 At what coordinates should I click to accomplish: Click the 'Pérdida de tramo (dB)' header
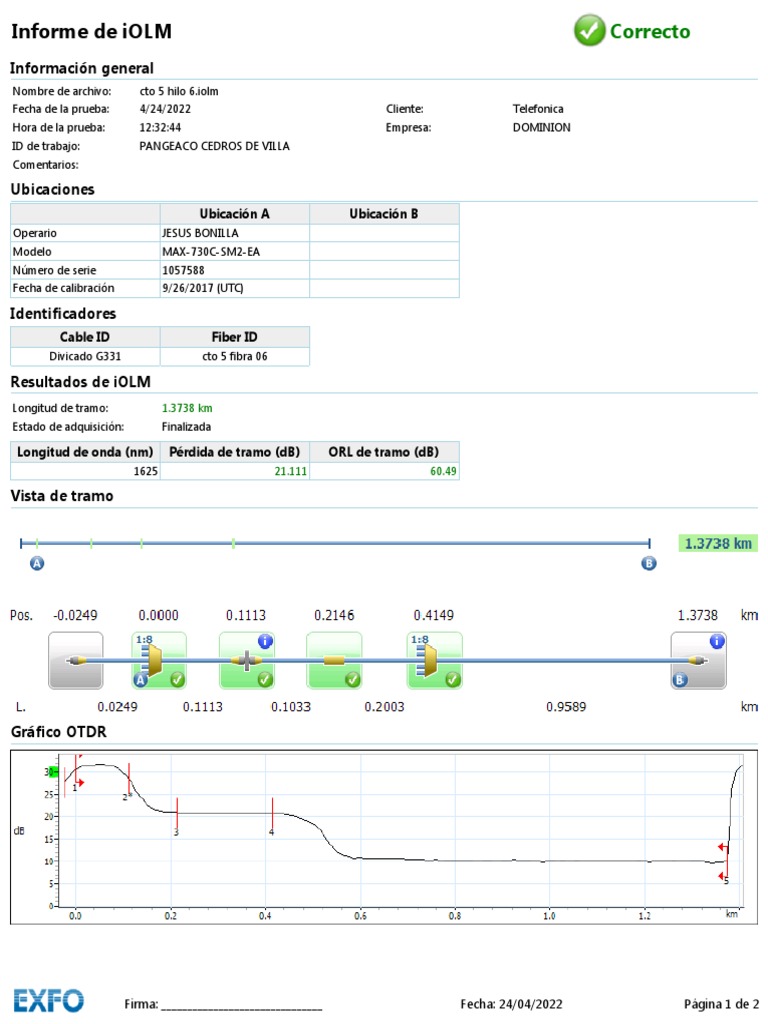234,452
